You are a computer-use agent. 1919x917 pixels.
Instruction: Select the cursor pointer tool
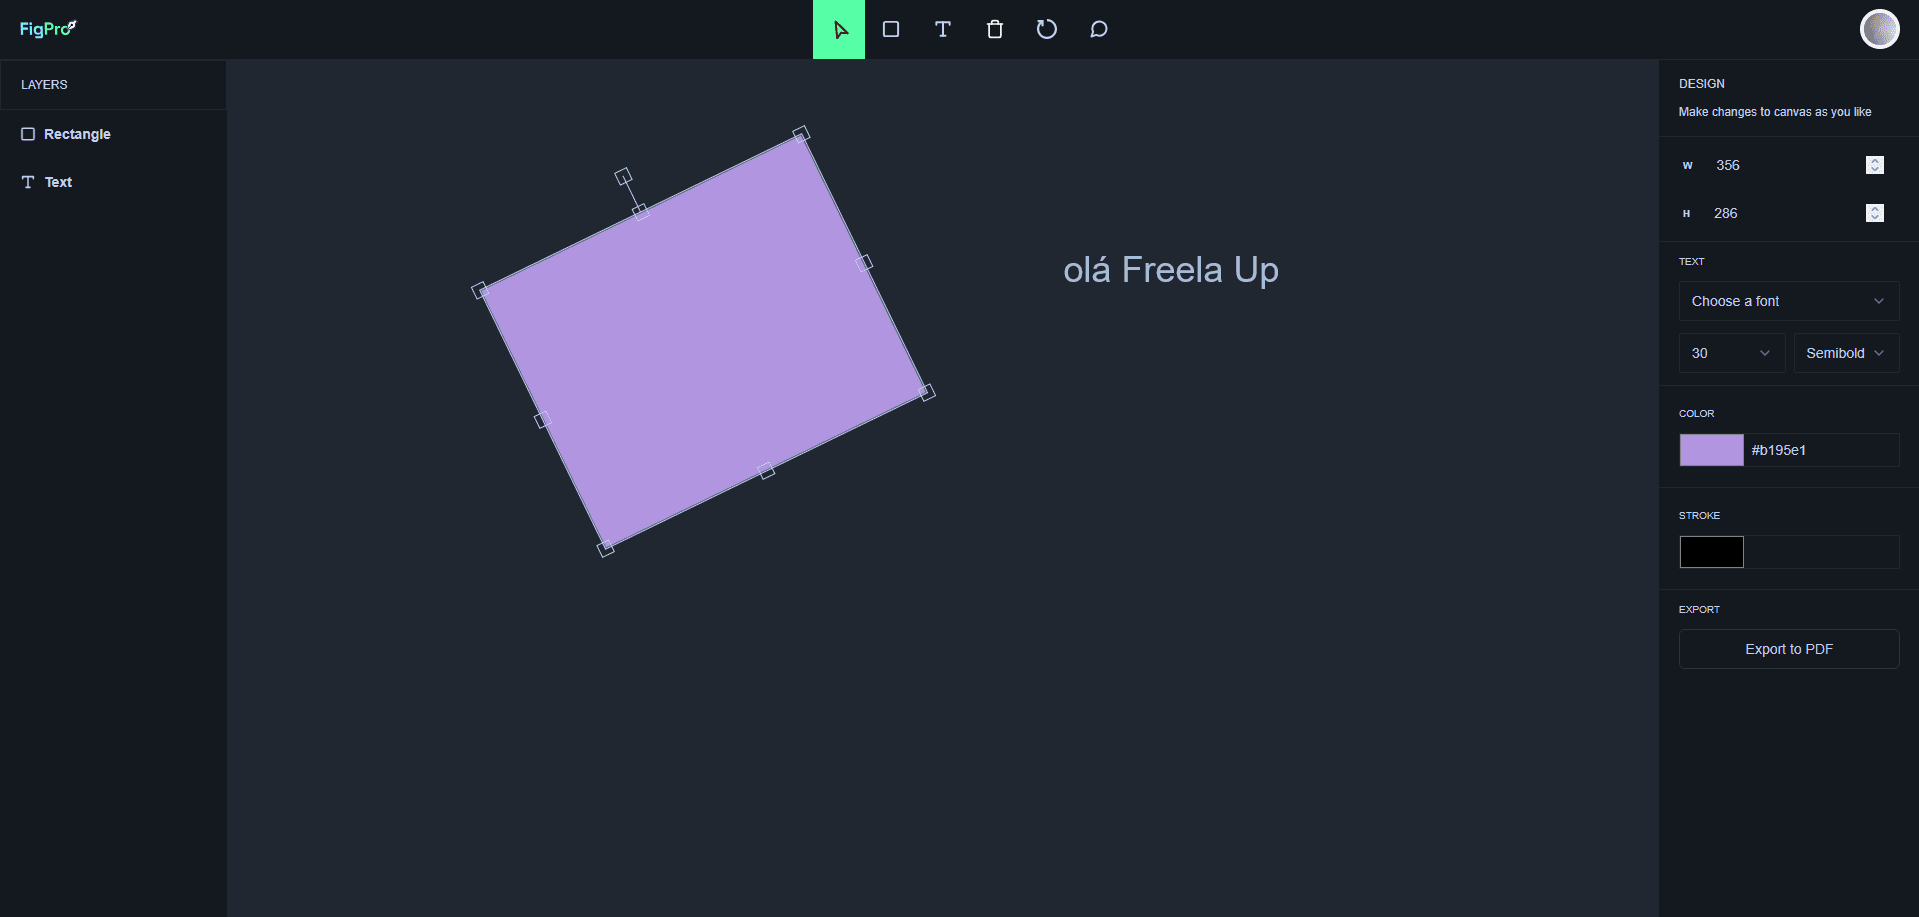[839, 30]
